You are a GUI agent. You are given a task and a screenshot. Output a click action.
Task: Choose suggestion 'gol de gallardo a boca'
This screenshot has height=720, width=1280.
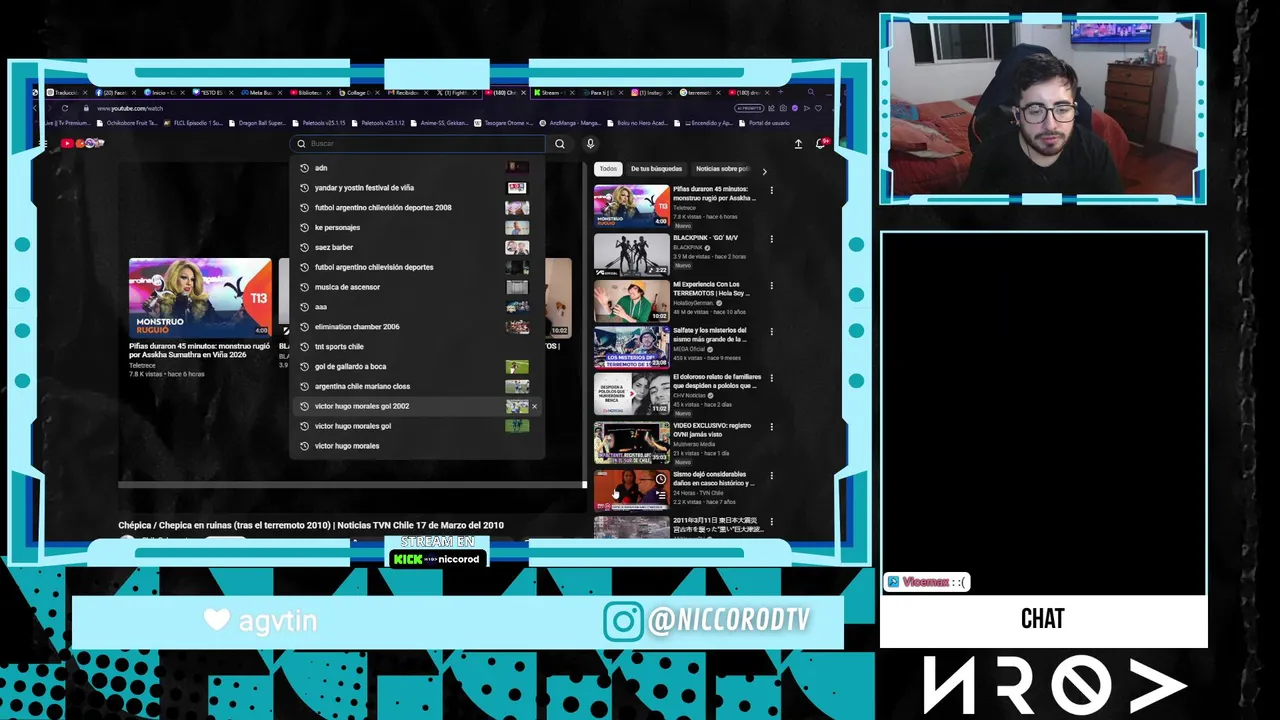(417, 367)
